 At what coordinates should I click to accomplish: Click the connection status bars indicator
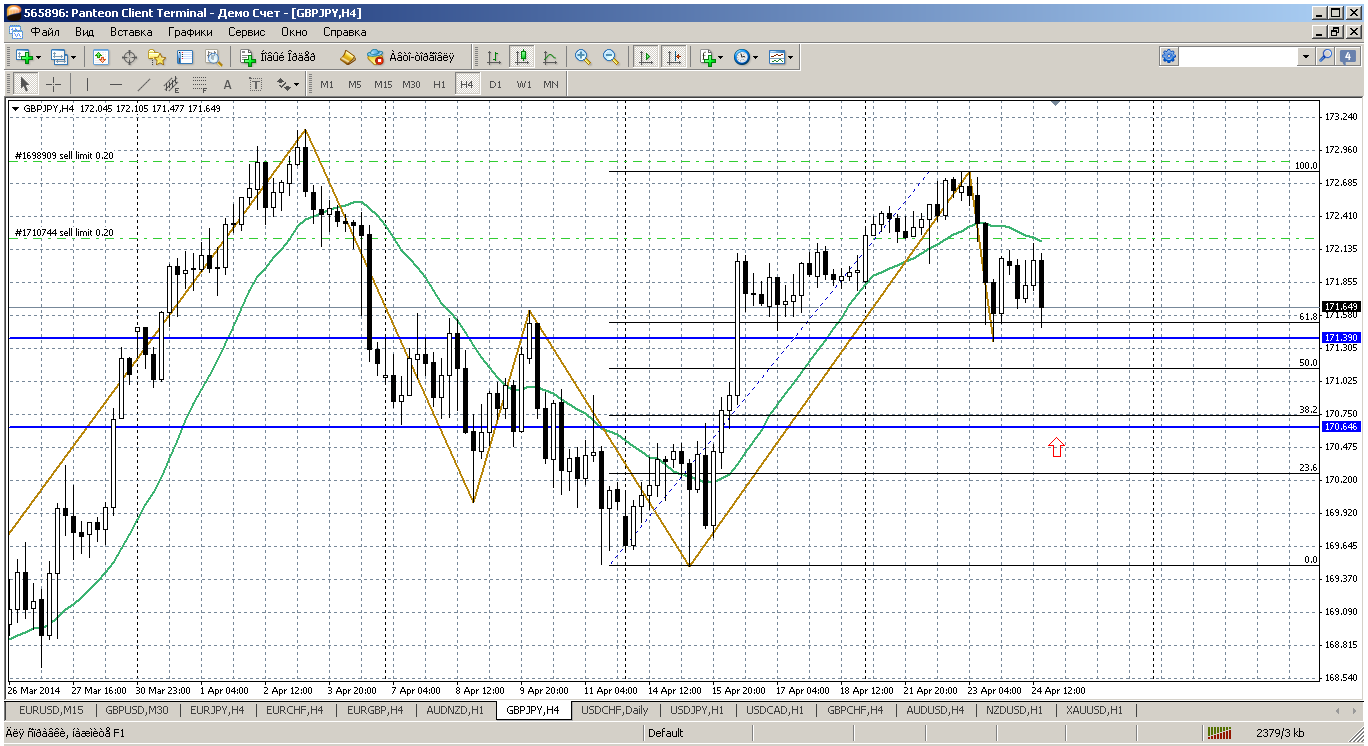pyautogui.click(x=1218, y=733)
